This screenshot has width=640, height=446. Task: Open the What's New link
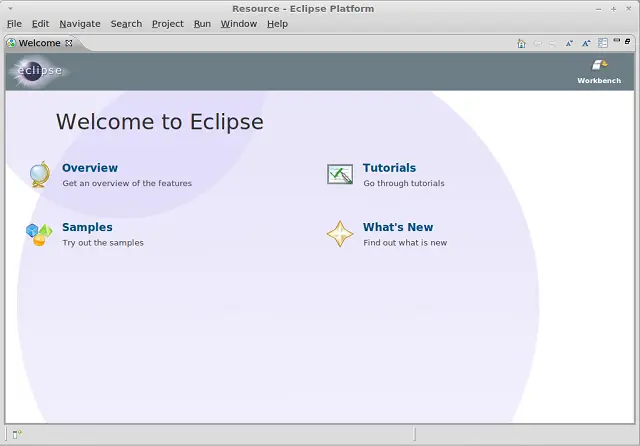[x=398, y=227]
